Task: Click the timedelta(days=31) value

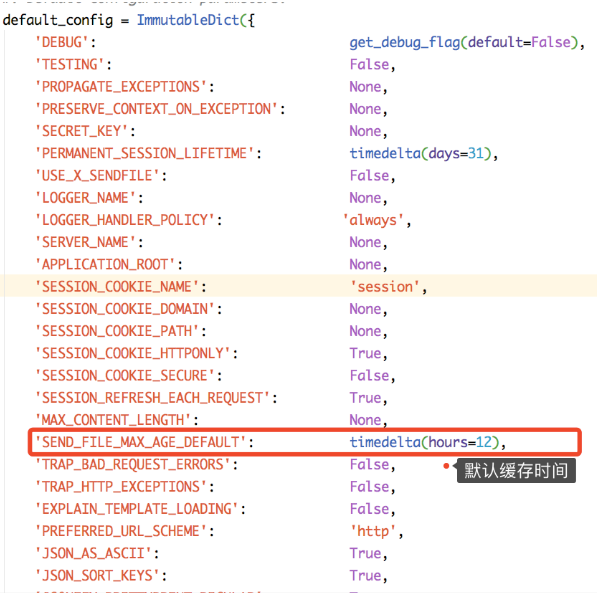Action: [x=421, y=153]
